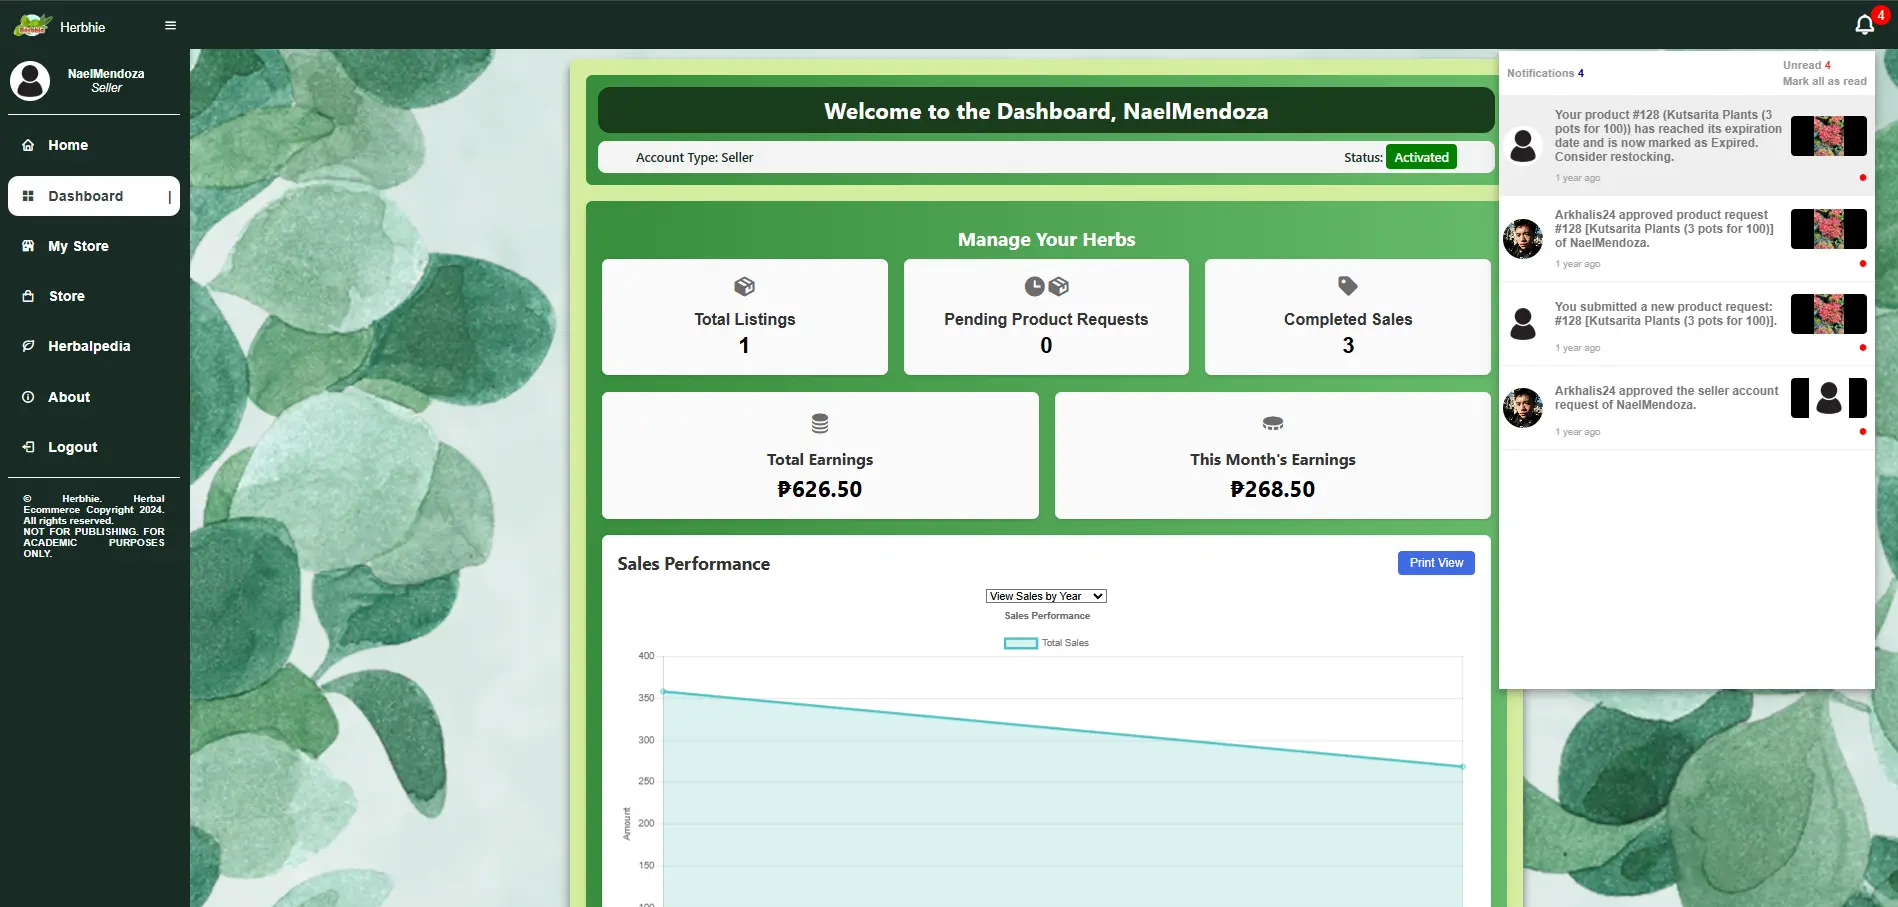Open the About page
This screenshot has width=1898, height=907.
coord(94,397)
